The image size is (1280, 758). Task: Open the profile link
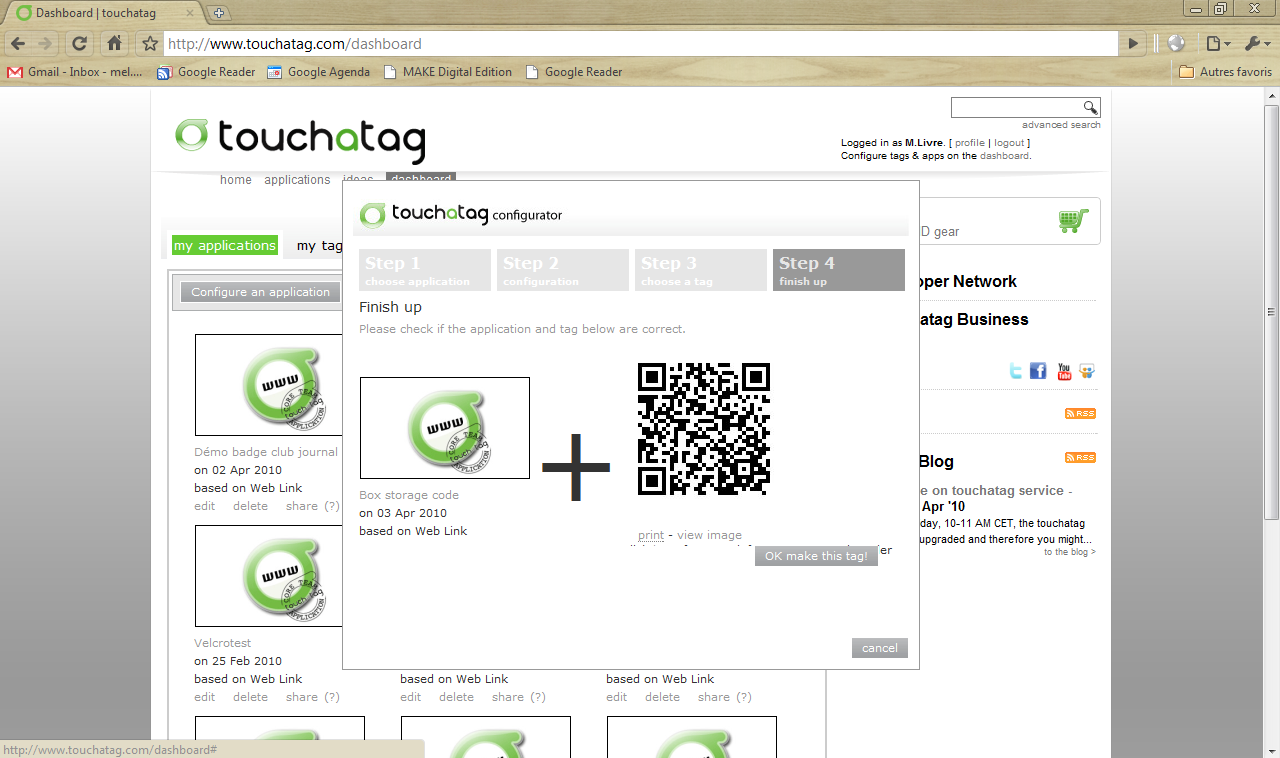(x=970, y=143)
